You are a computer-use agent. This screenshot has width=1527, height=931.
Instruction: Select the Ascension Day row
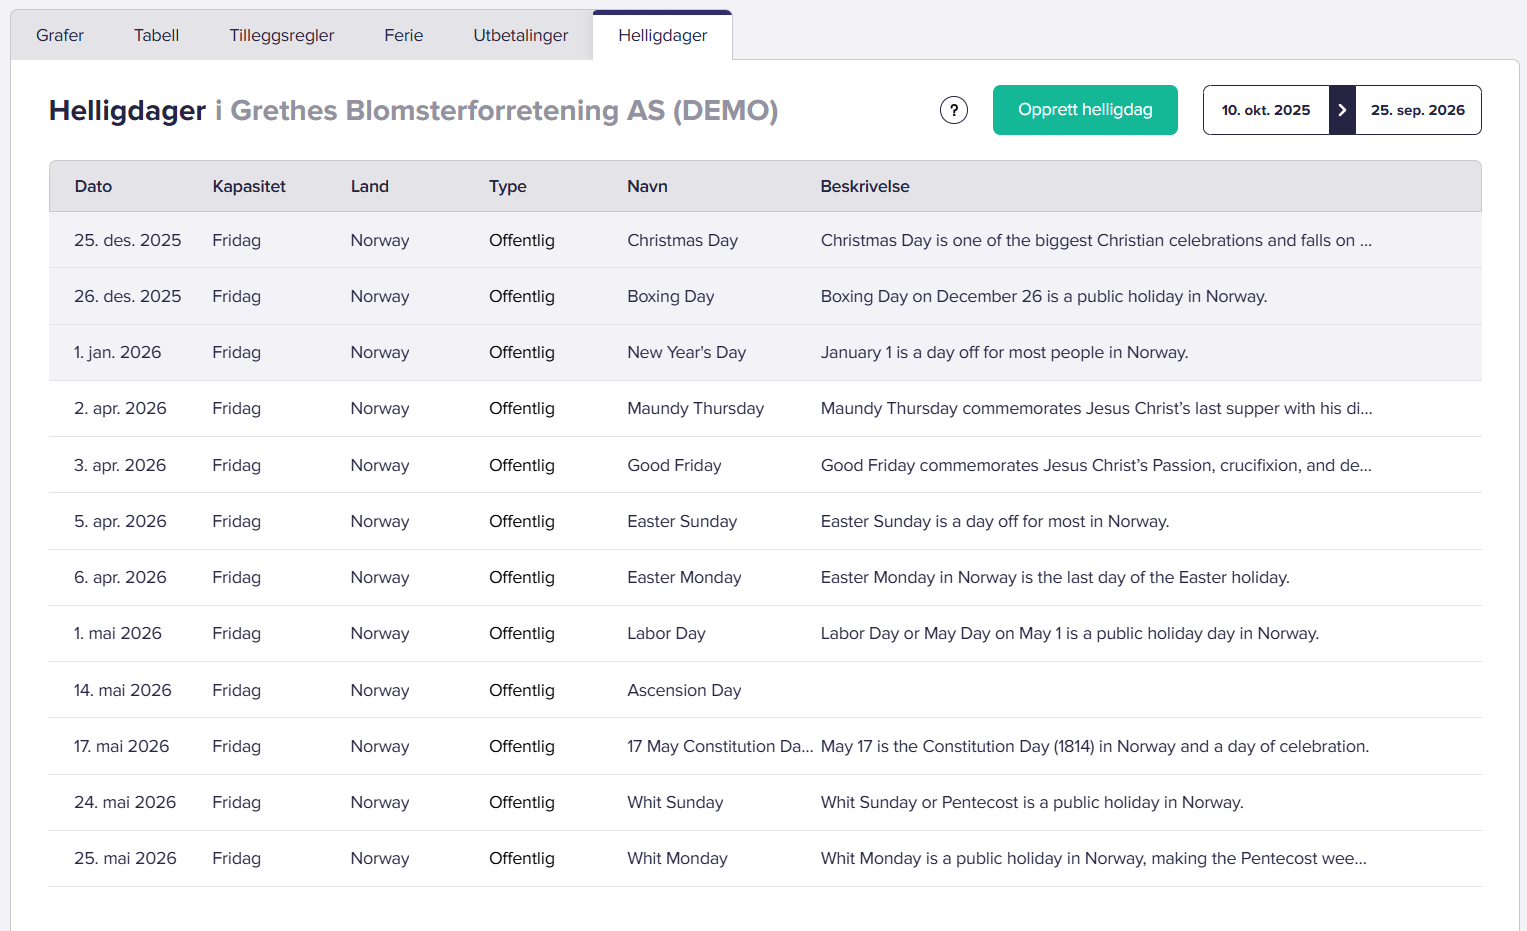click(x=684, y=691)
